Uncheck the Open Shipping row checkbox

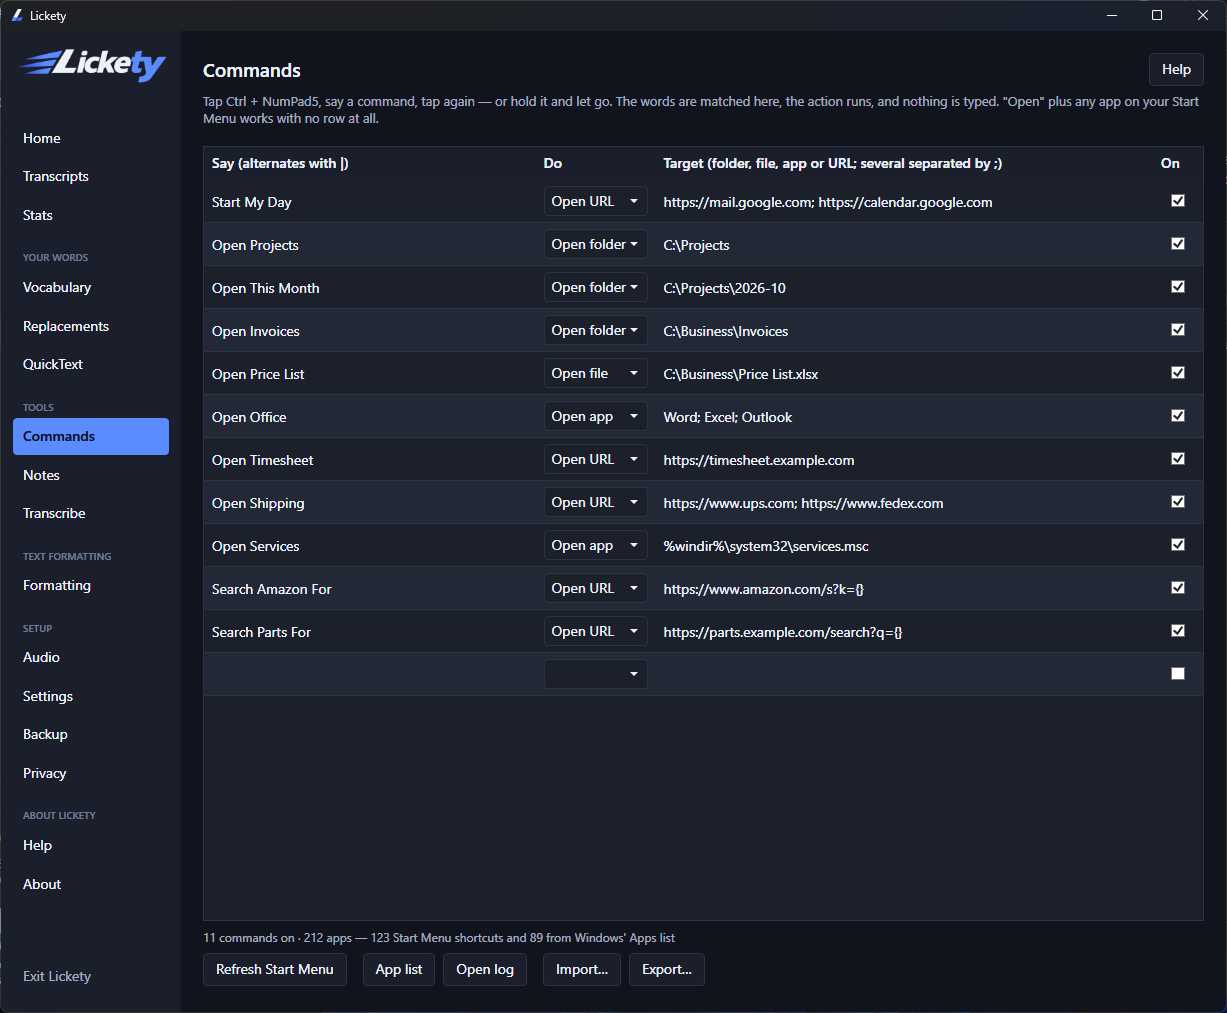(x=1178, y=502)
